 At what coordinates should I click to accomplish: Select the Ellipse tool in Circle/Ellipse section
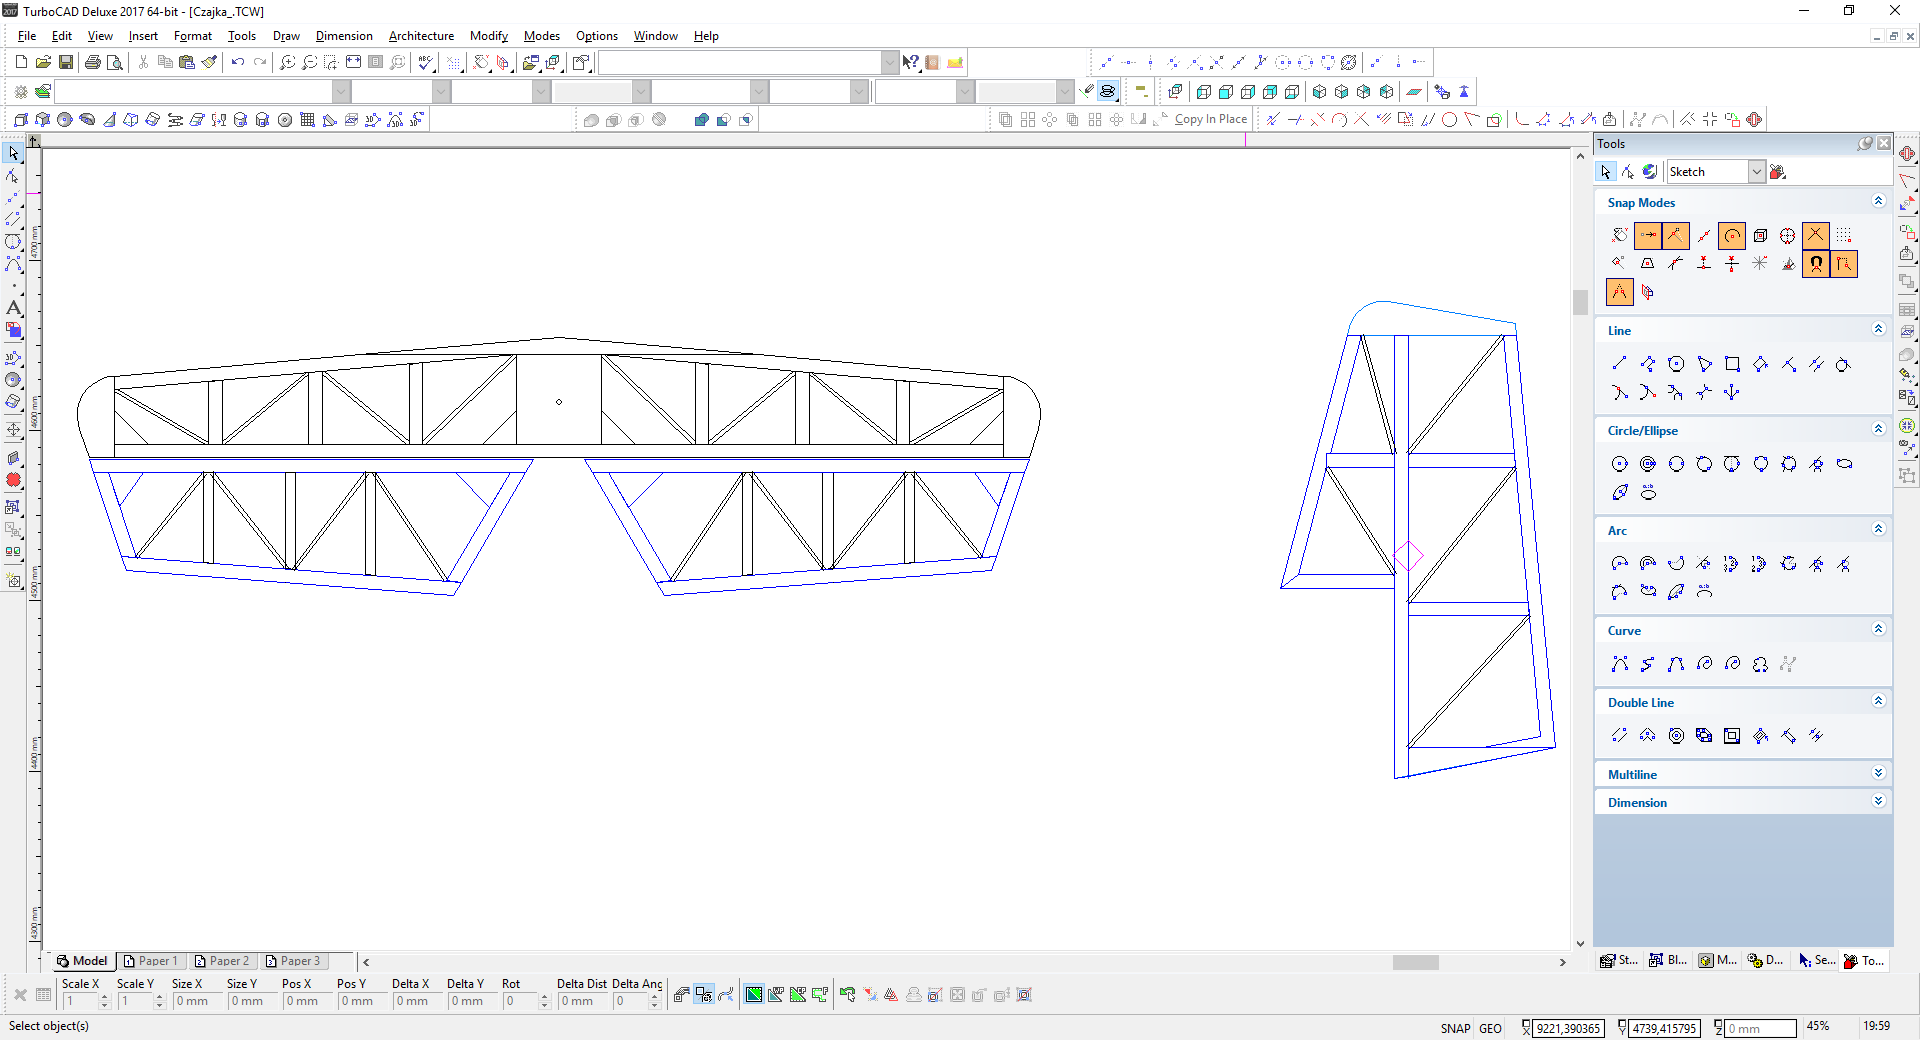point(1844,464)
